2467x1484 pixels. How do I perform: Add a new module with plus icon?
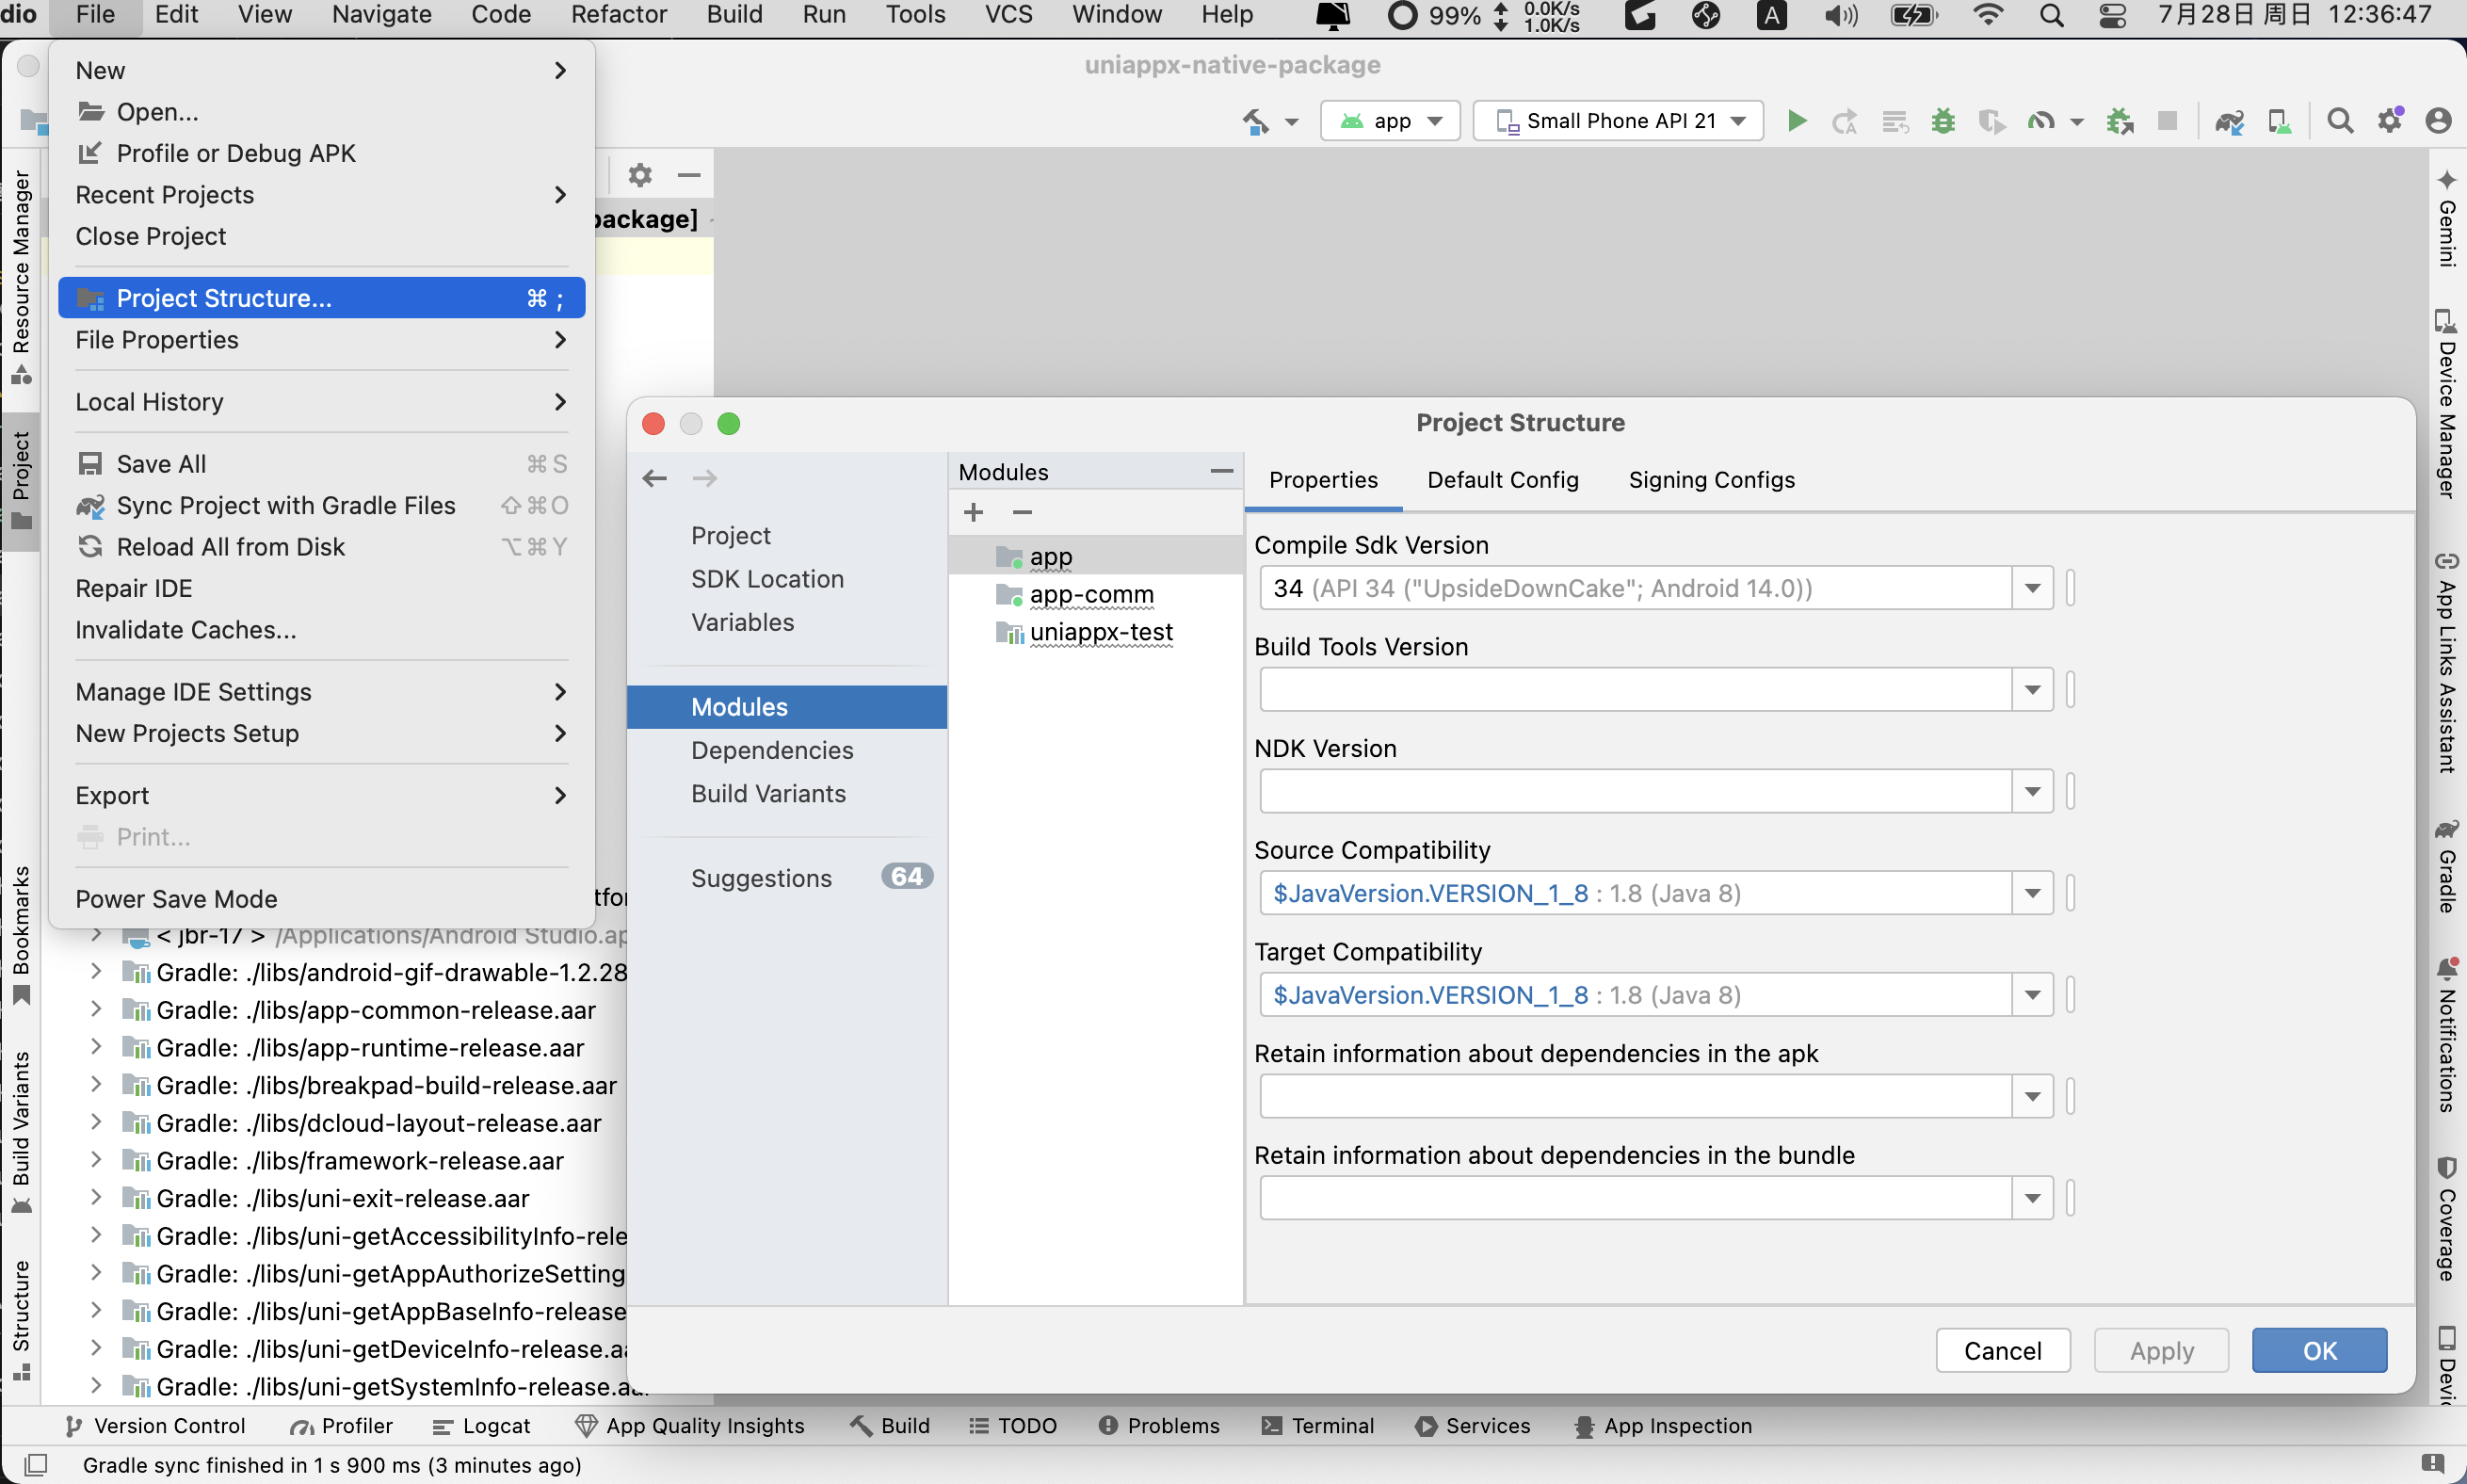pyautogui.click(x=973, y=512)
